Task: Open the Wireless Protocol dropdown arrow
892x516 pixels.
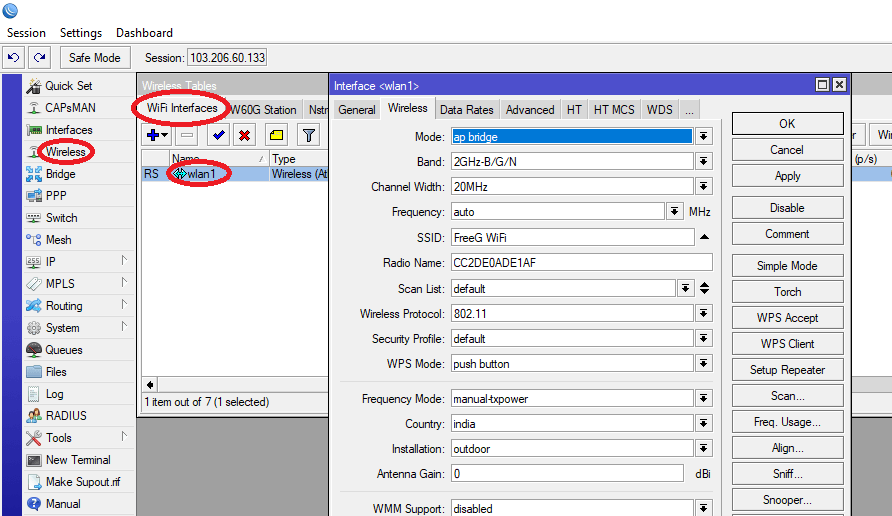Action: [704, 313]
